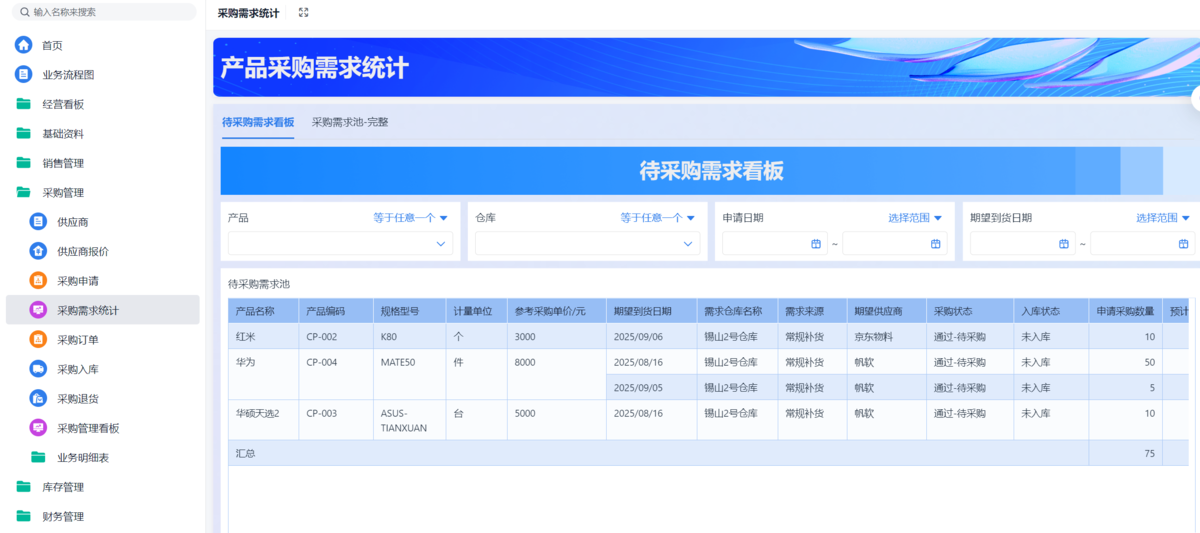Click the 采购状态 column header
The height and width of the screenshot is (533, 1200).
[970, 311]
